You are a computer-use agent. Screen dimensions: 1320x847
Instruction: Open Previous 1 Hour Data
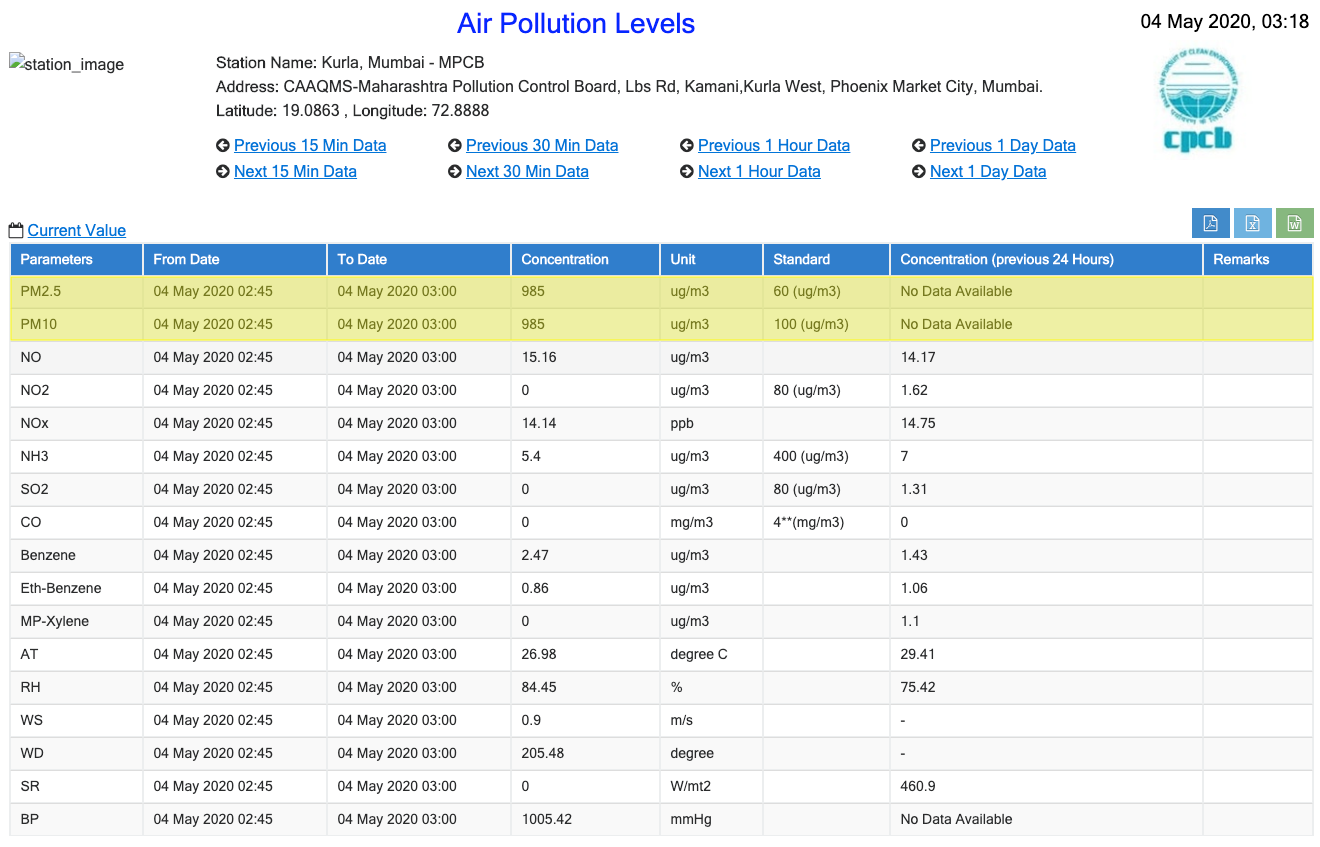coord(773,146)
